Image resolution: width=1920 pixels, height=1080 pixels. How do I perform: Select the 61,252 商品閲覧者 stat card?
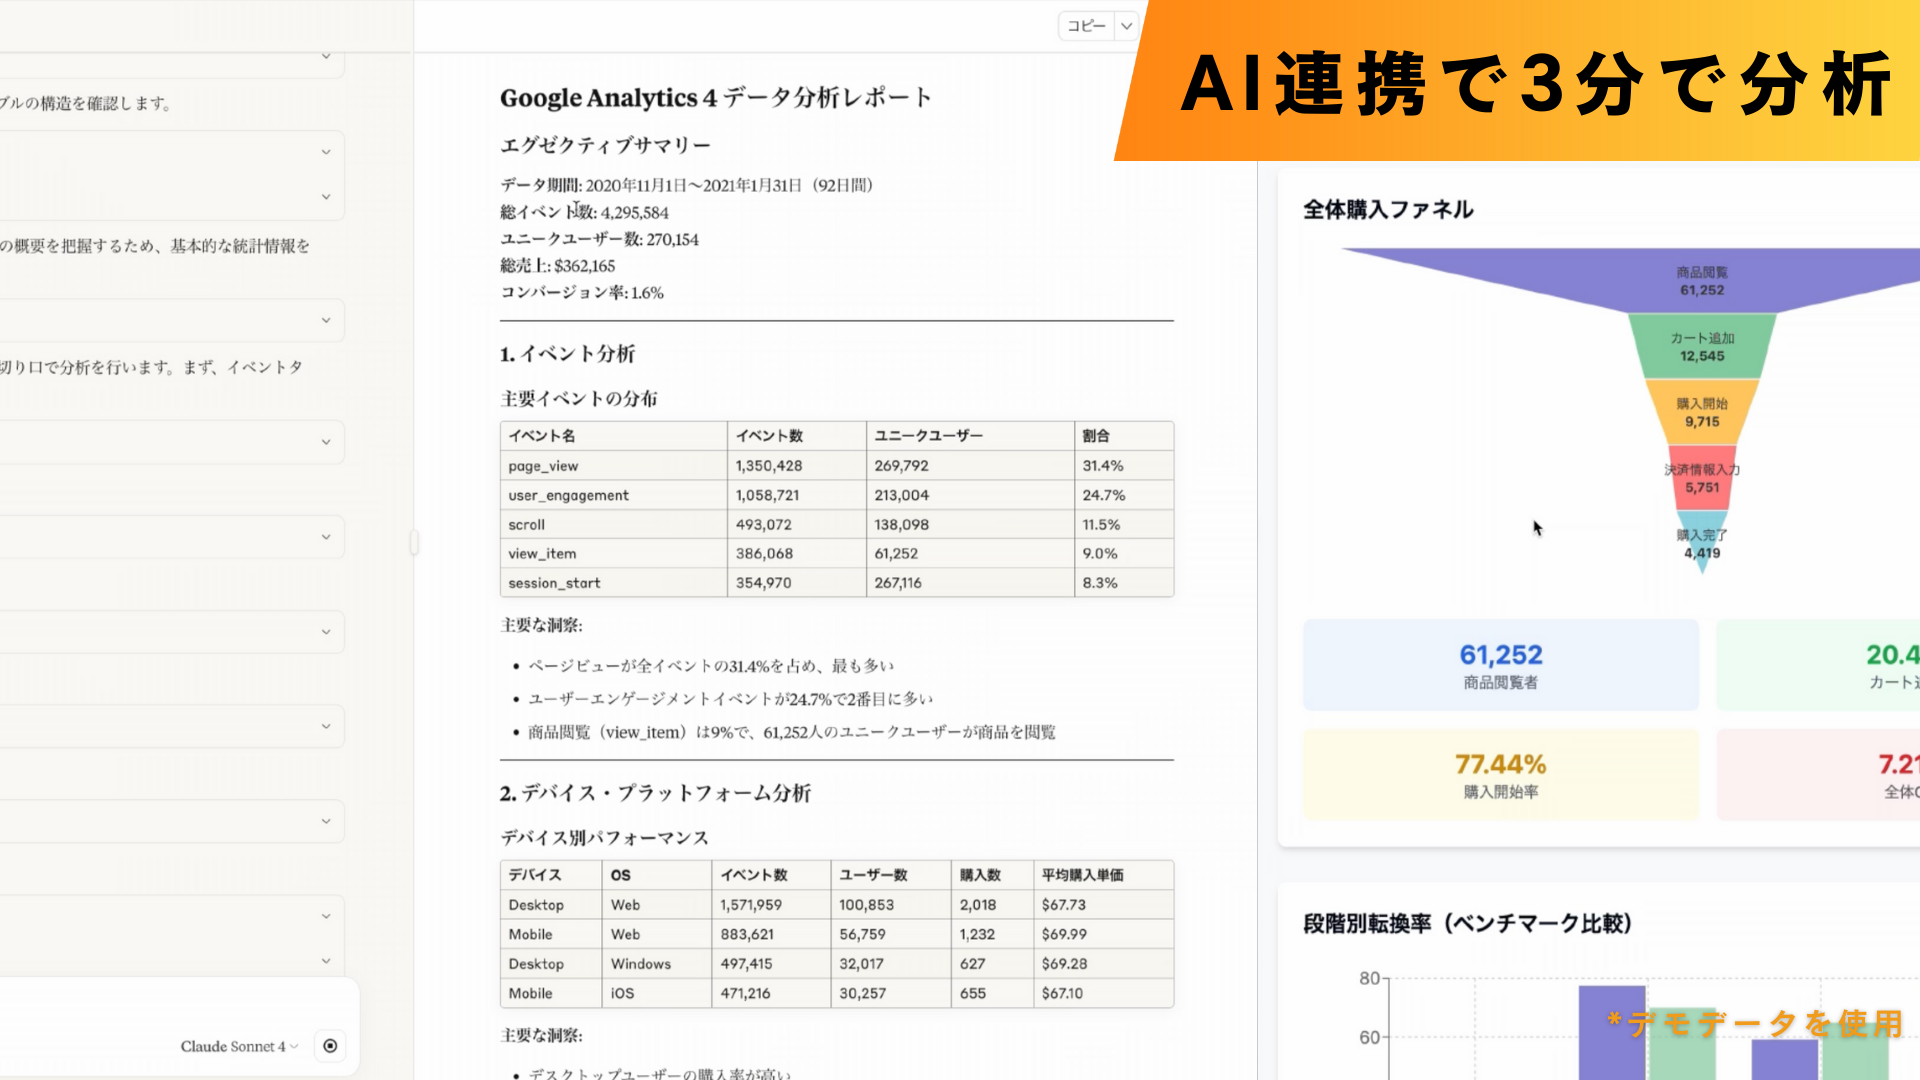click(x=1500, y=666)
